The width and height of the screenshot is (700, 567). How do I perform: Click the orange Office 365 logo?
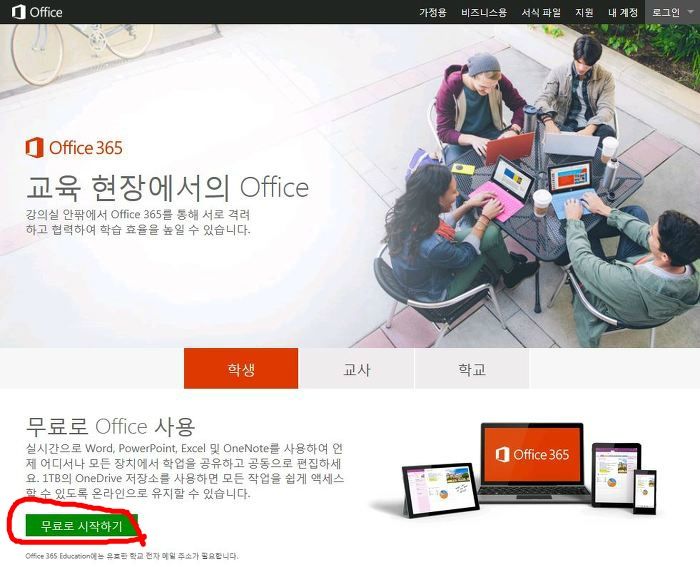point(74,148)
